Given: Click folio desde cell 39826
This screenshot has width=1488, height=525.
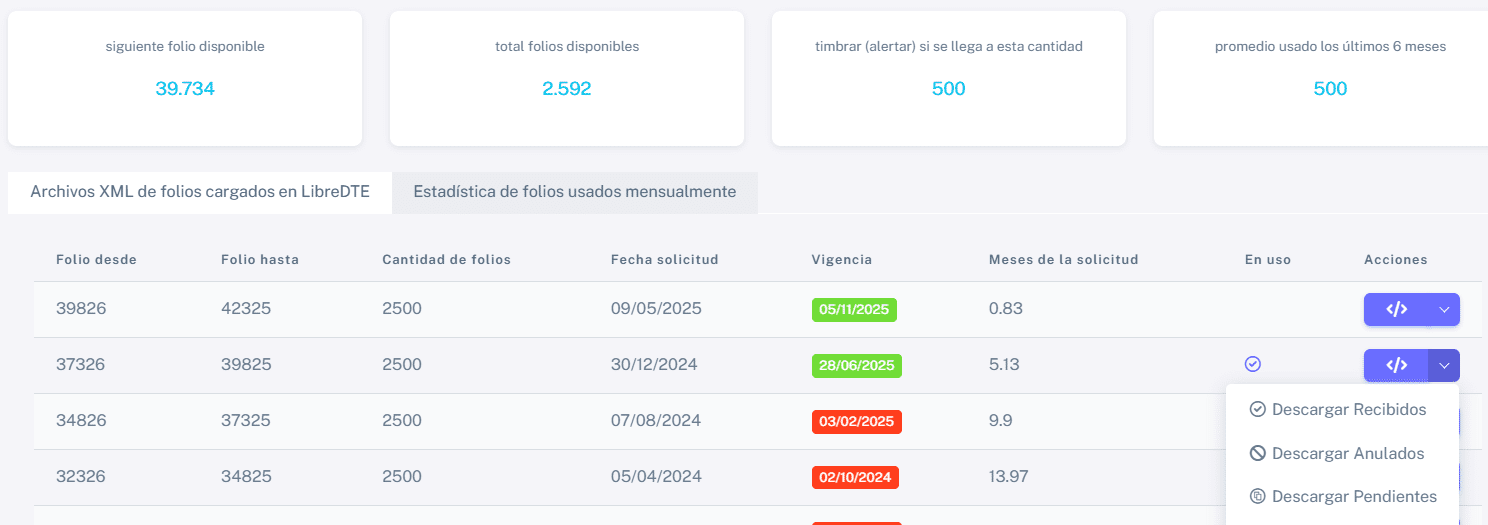Looking at the screenshot, I should point(81,309).
